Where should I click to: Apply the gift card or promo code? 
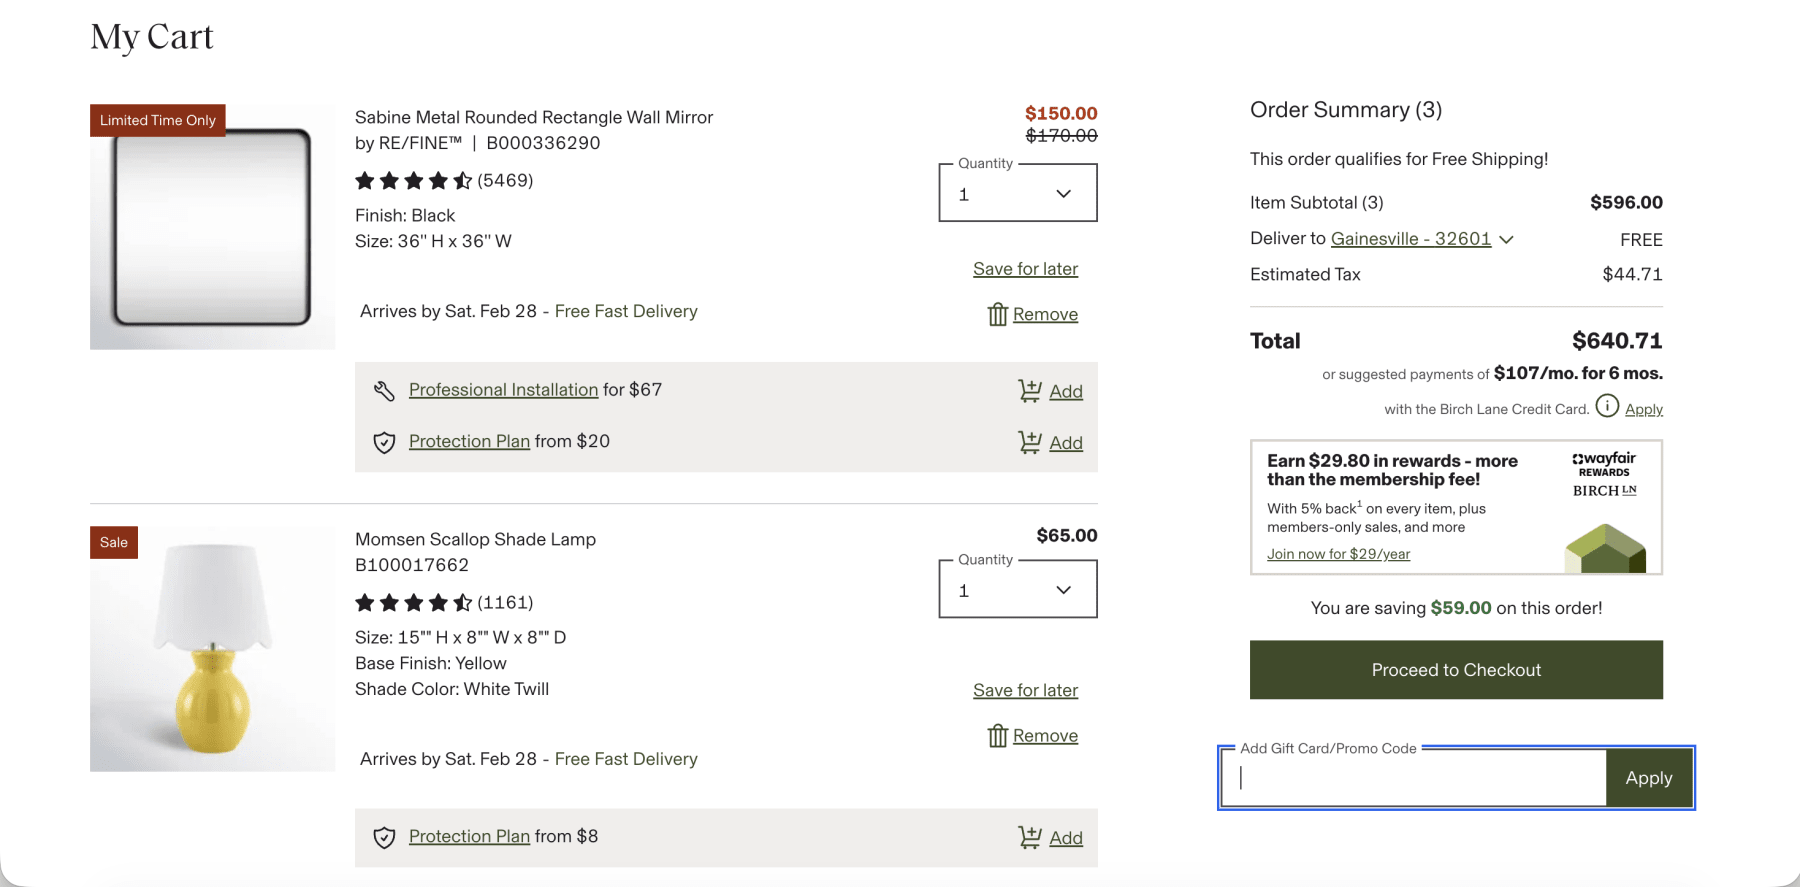coord(1648,778)
